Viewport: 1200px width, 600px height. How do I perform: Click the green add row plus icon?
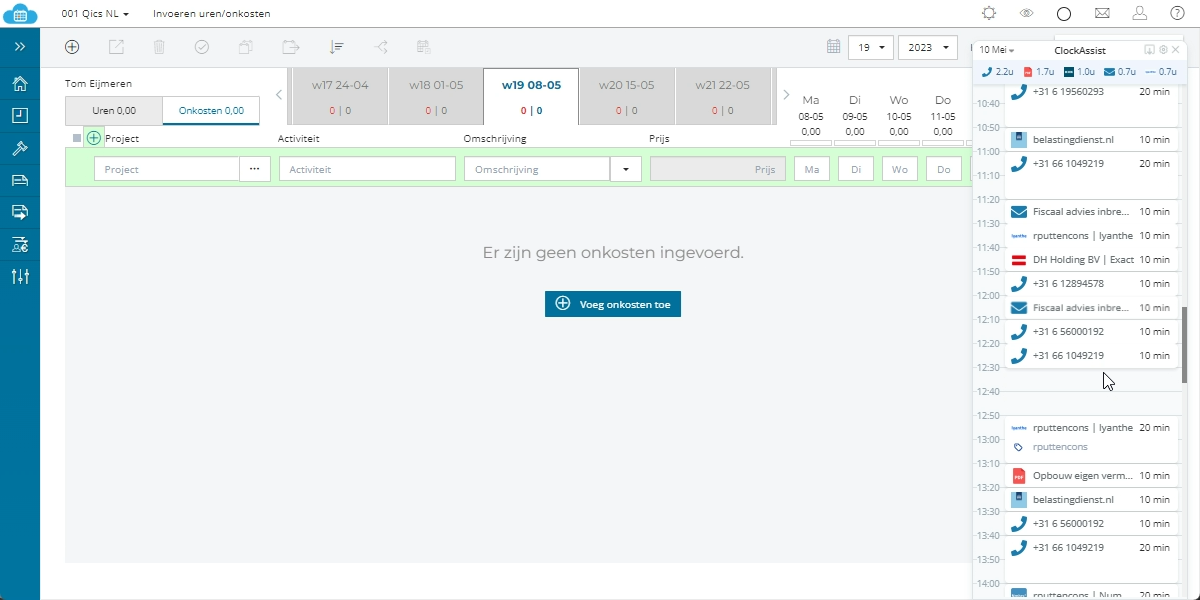[x=94, y=138]
